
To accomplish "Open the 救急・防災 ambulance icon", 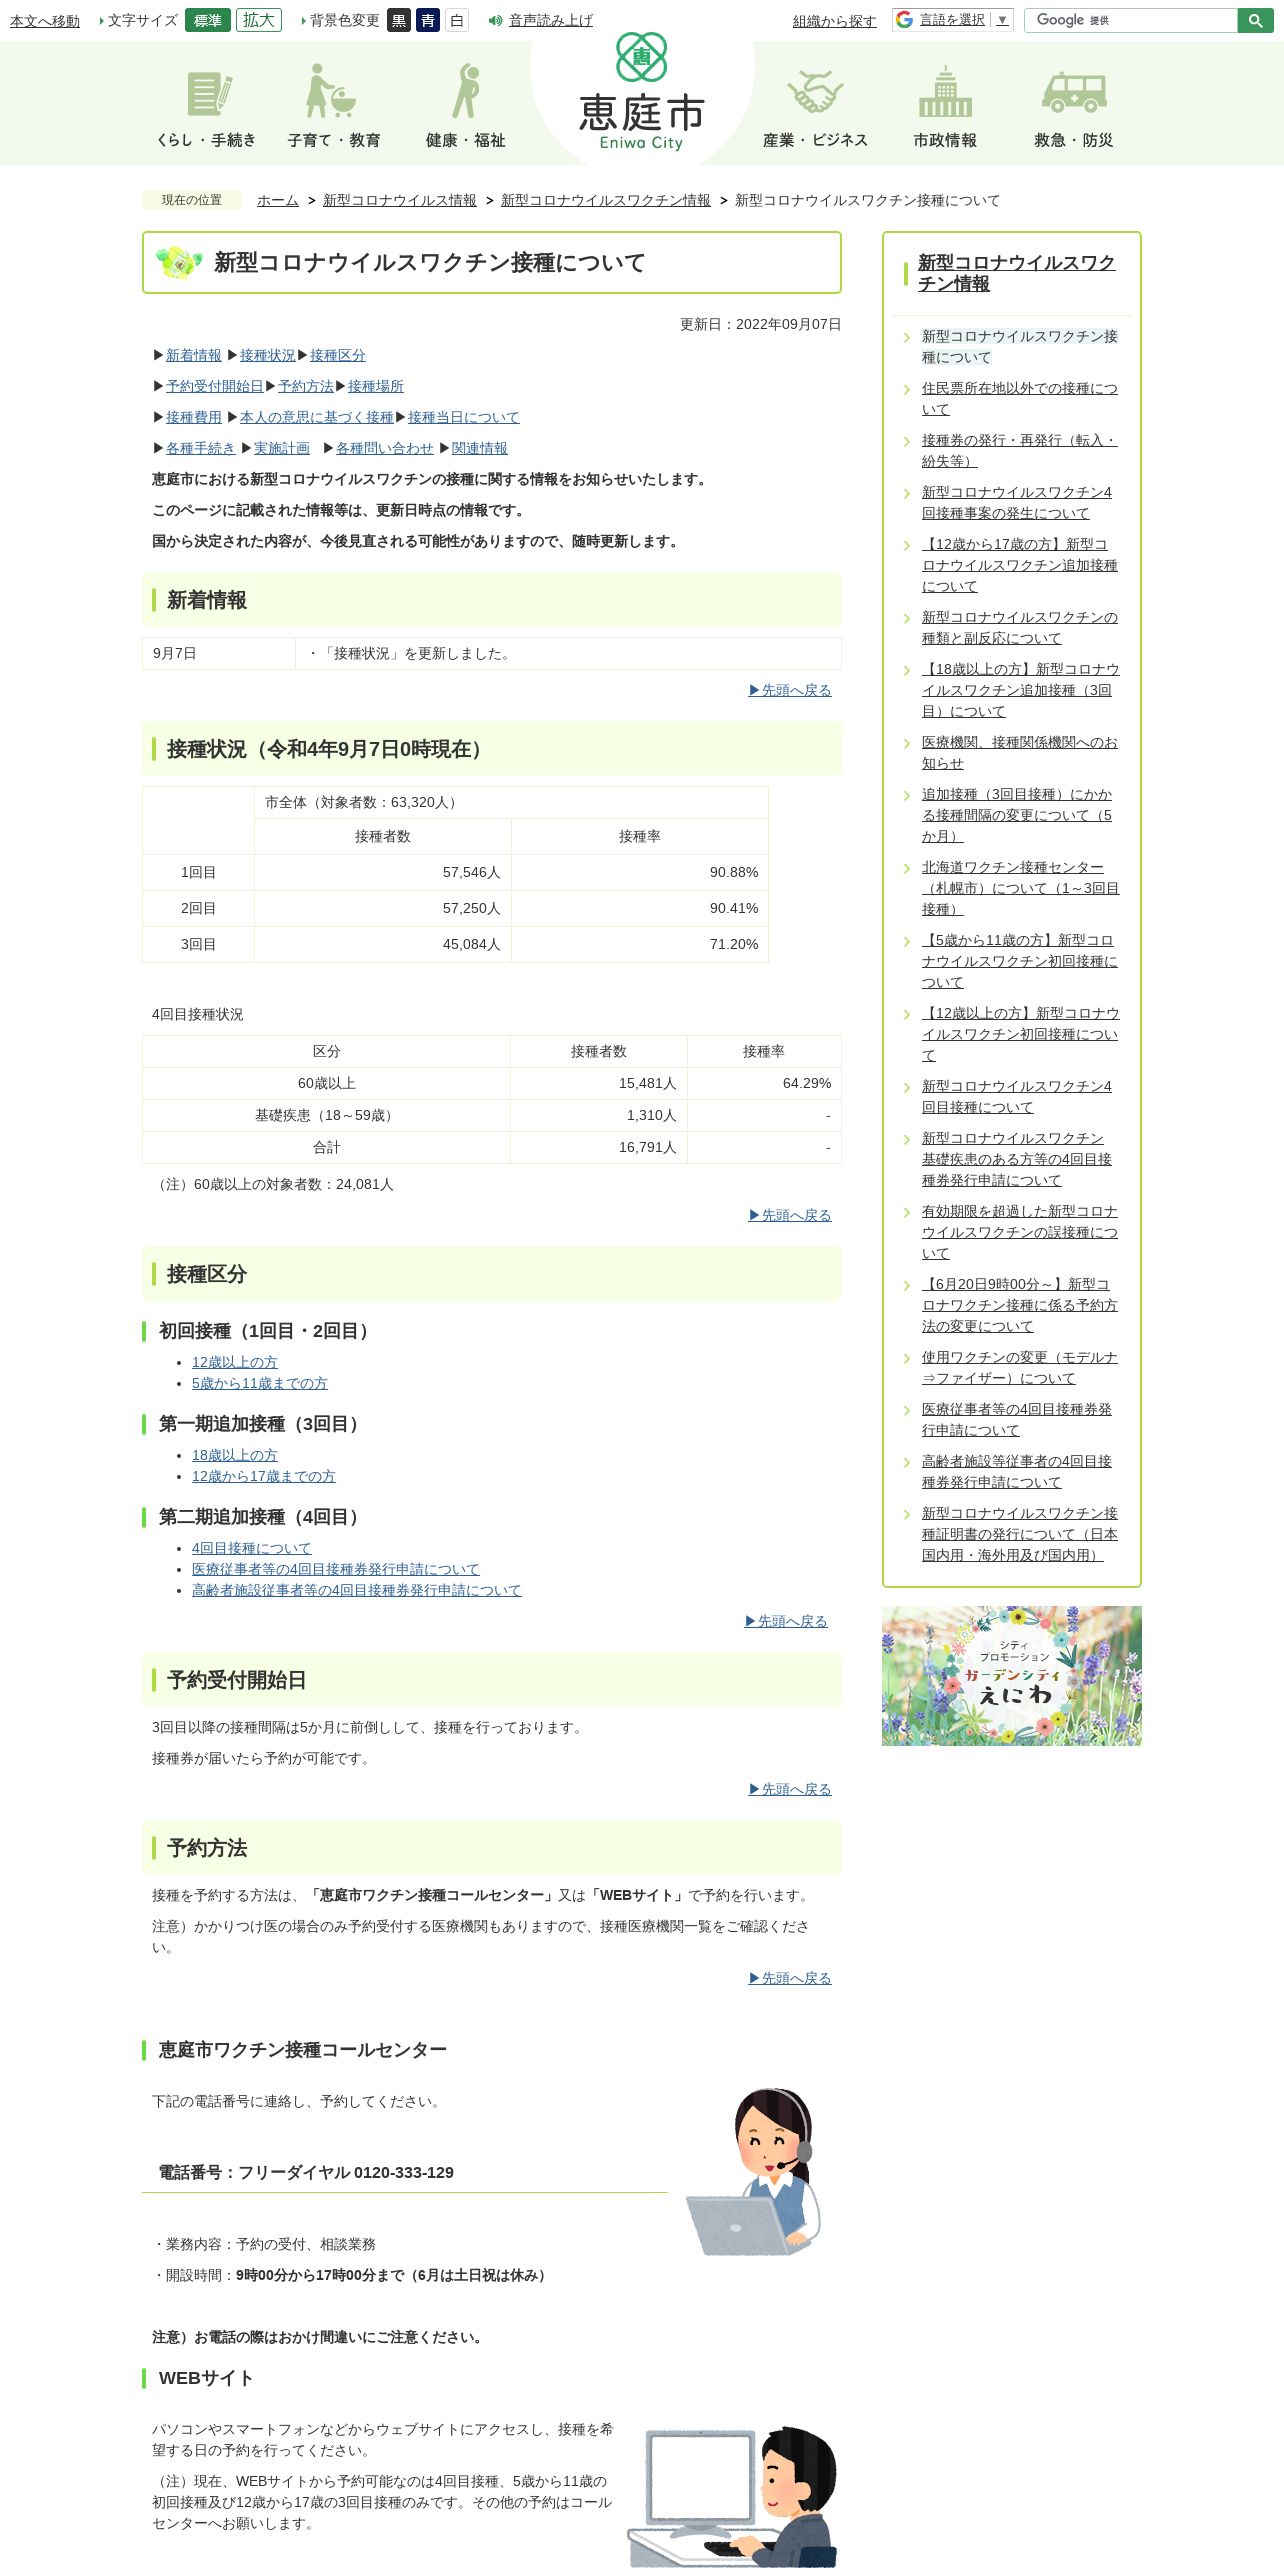I will [x=1073, y=110].
